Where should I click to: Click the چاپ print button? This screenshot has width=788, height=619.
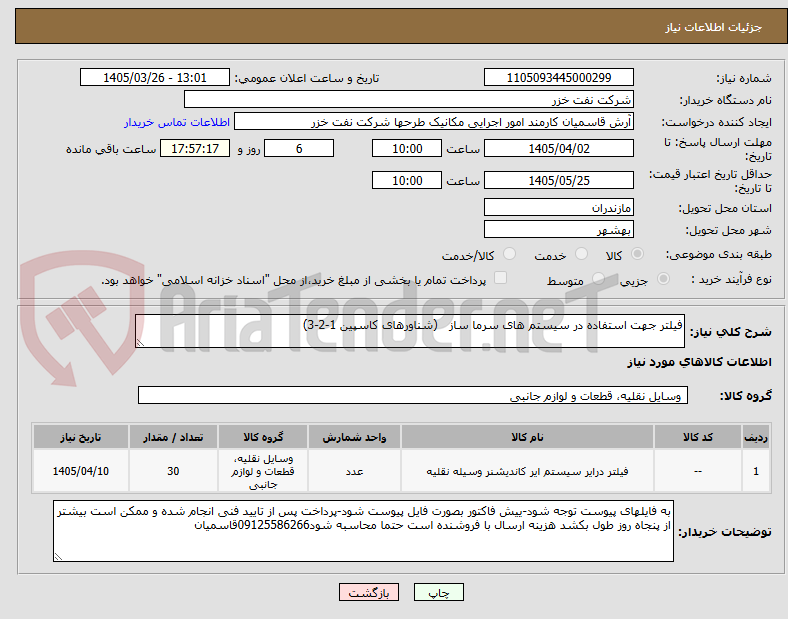coord(439,592)
